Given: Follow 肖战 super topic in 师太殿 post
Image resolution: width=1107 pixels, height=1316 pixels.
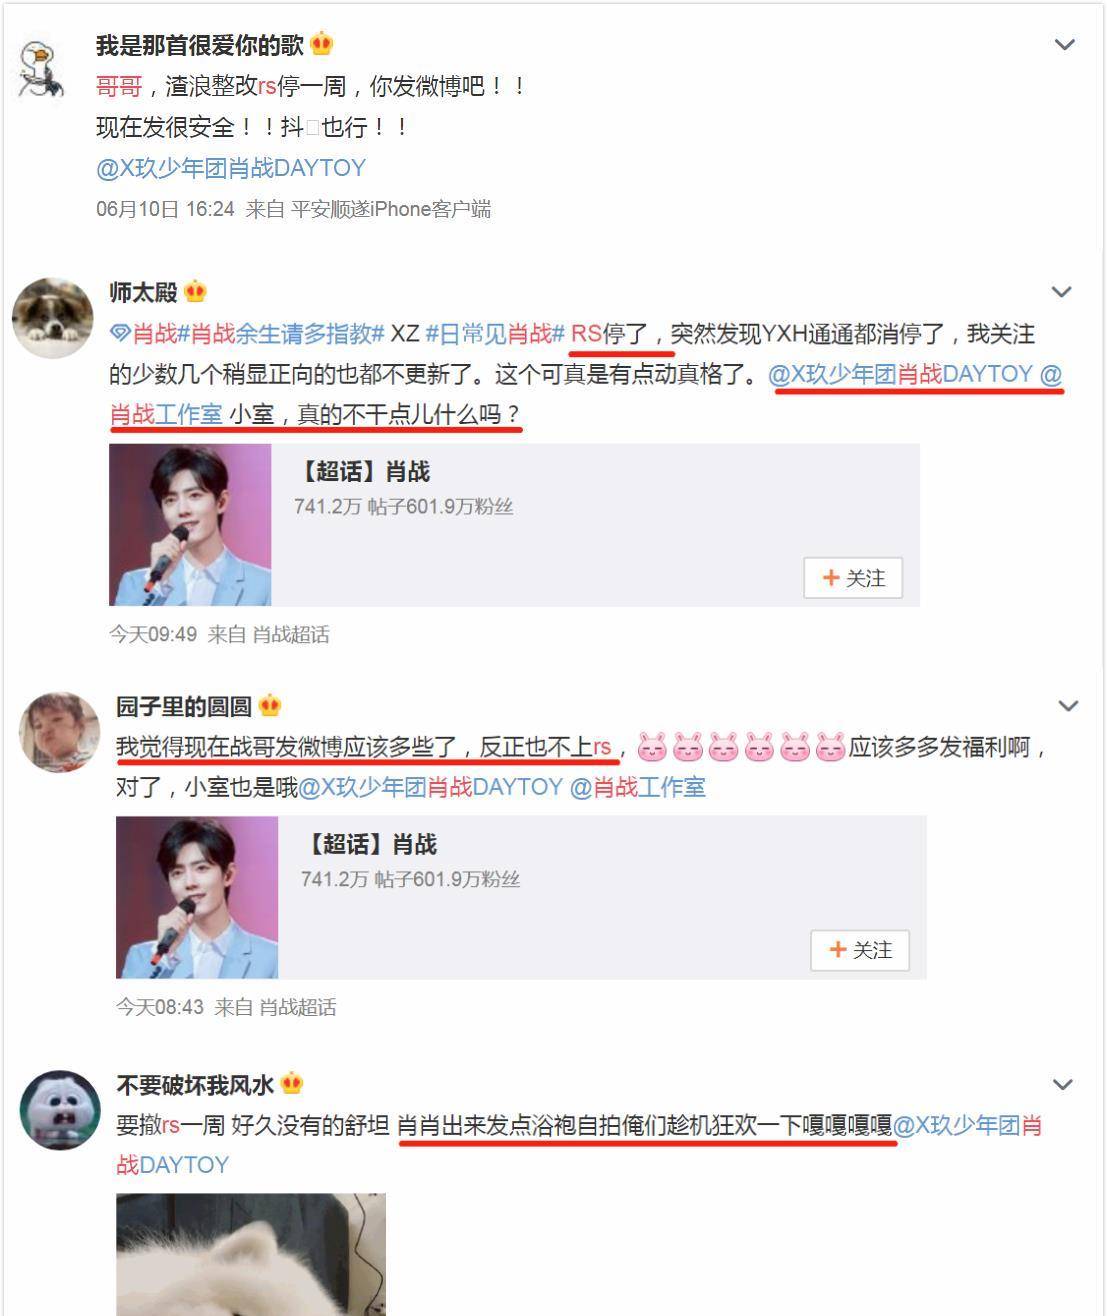Looking at the screenshot, I should (853, 578).
